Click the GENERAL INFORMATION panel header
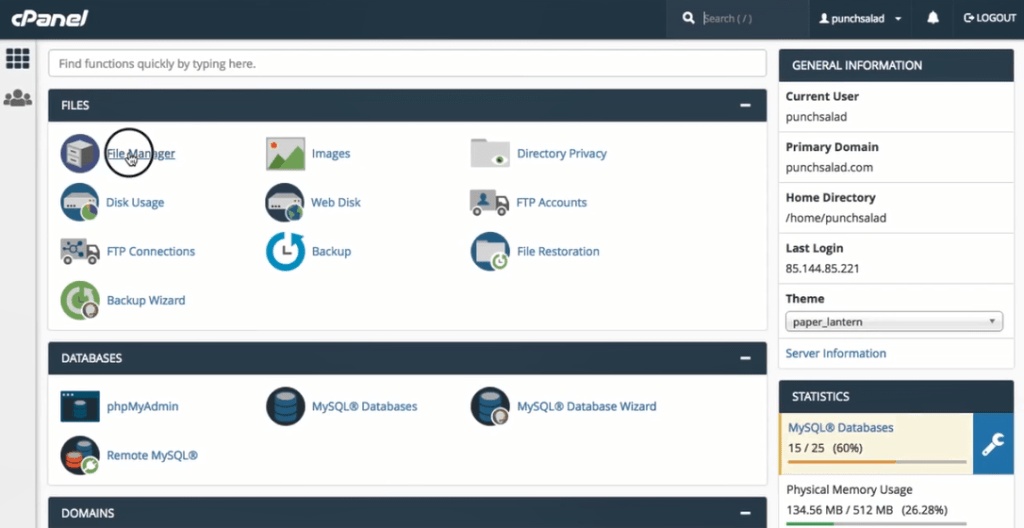 tap(896, 65)
